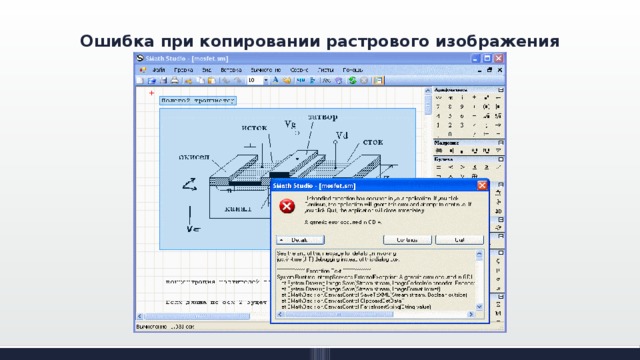Click the text color A icon
The height and width of the screenshot is (360, 640).
pyautogui.click(x=276, y=80)
